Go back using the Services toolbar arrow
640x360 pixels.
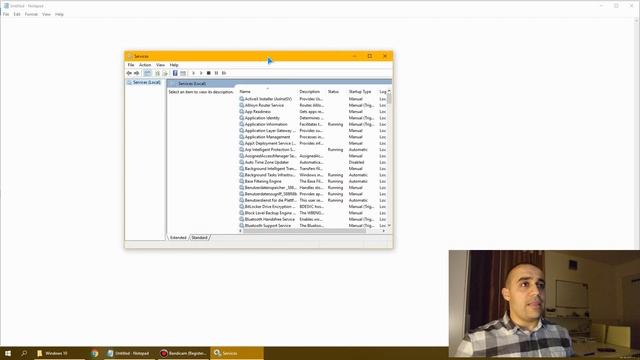129,73
